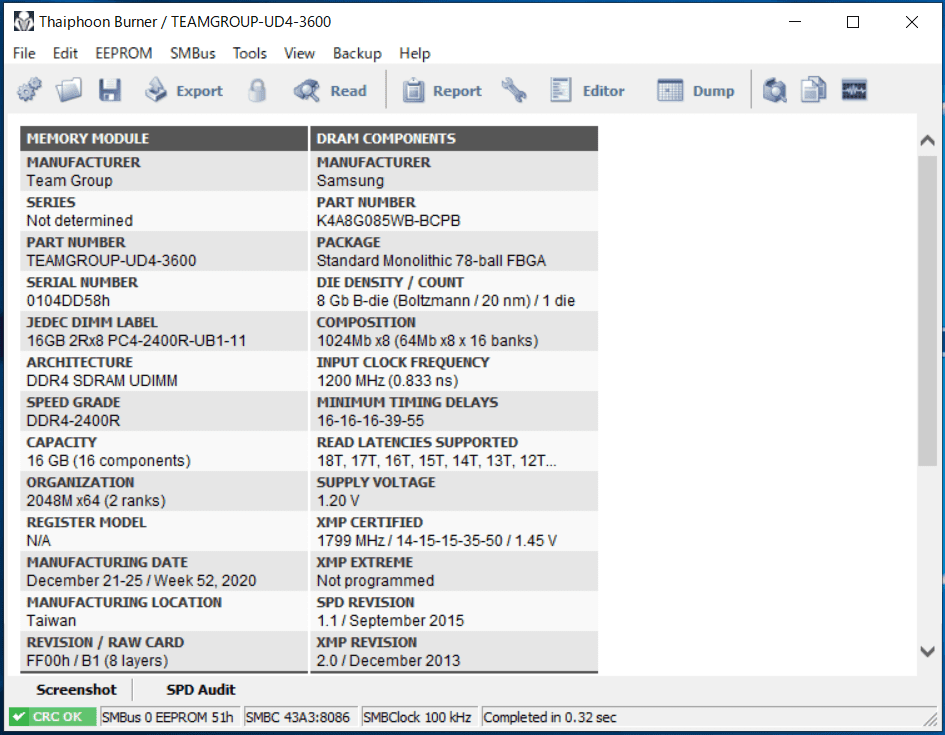Image resolution: width=945 pixels, height=735 pixels.
Task: Click status bar entry SMBClock 100 kHz
Action: (x=419, y=717)
